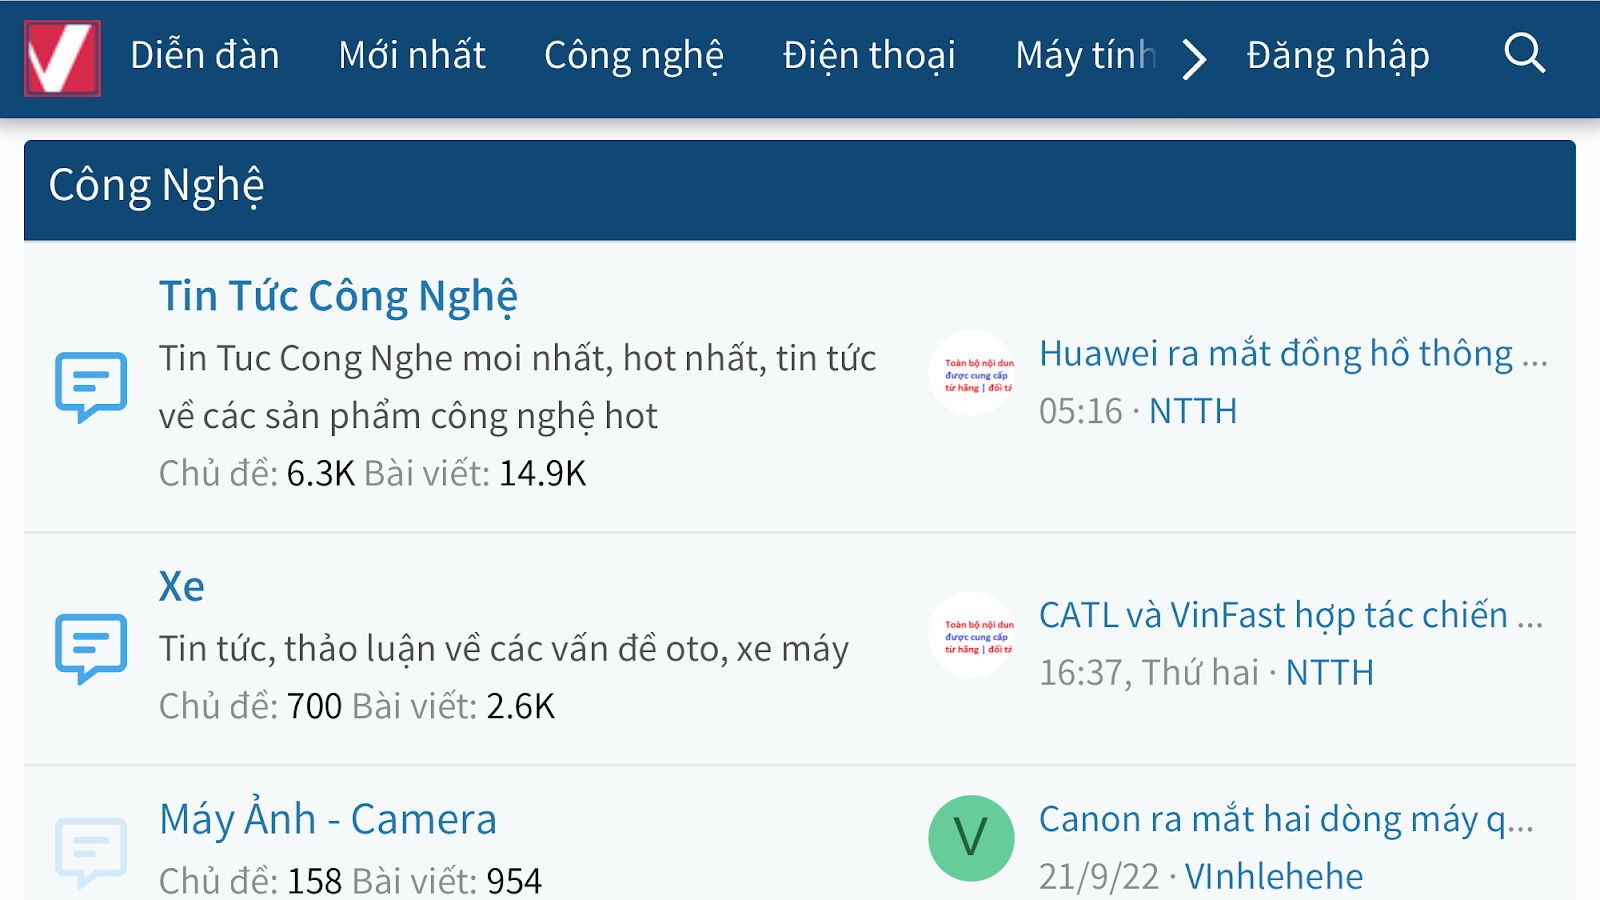Open the Máy tính navigation item
The width and height of the screenshot is (1600, 900).
point(1086,56)
